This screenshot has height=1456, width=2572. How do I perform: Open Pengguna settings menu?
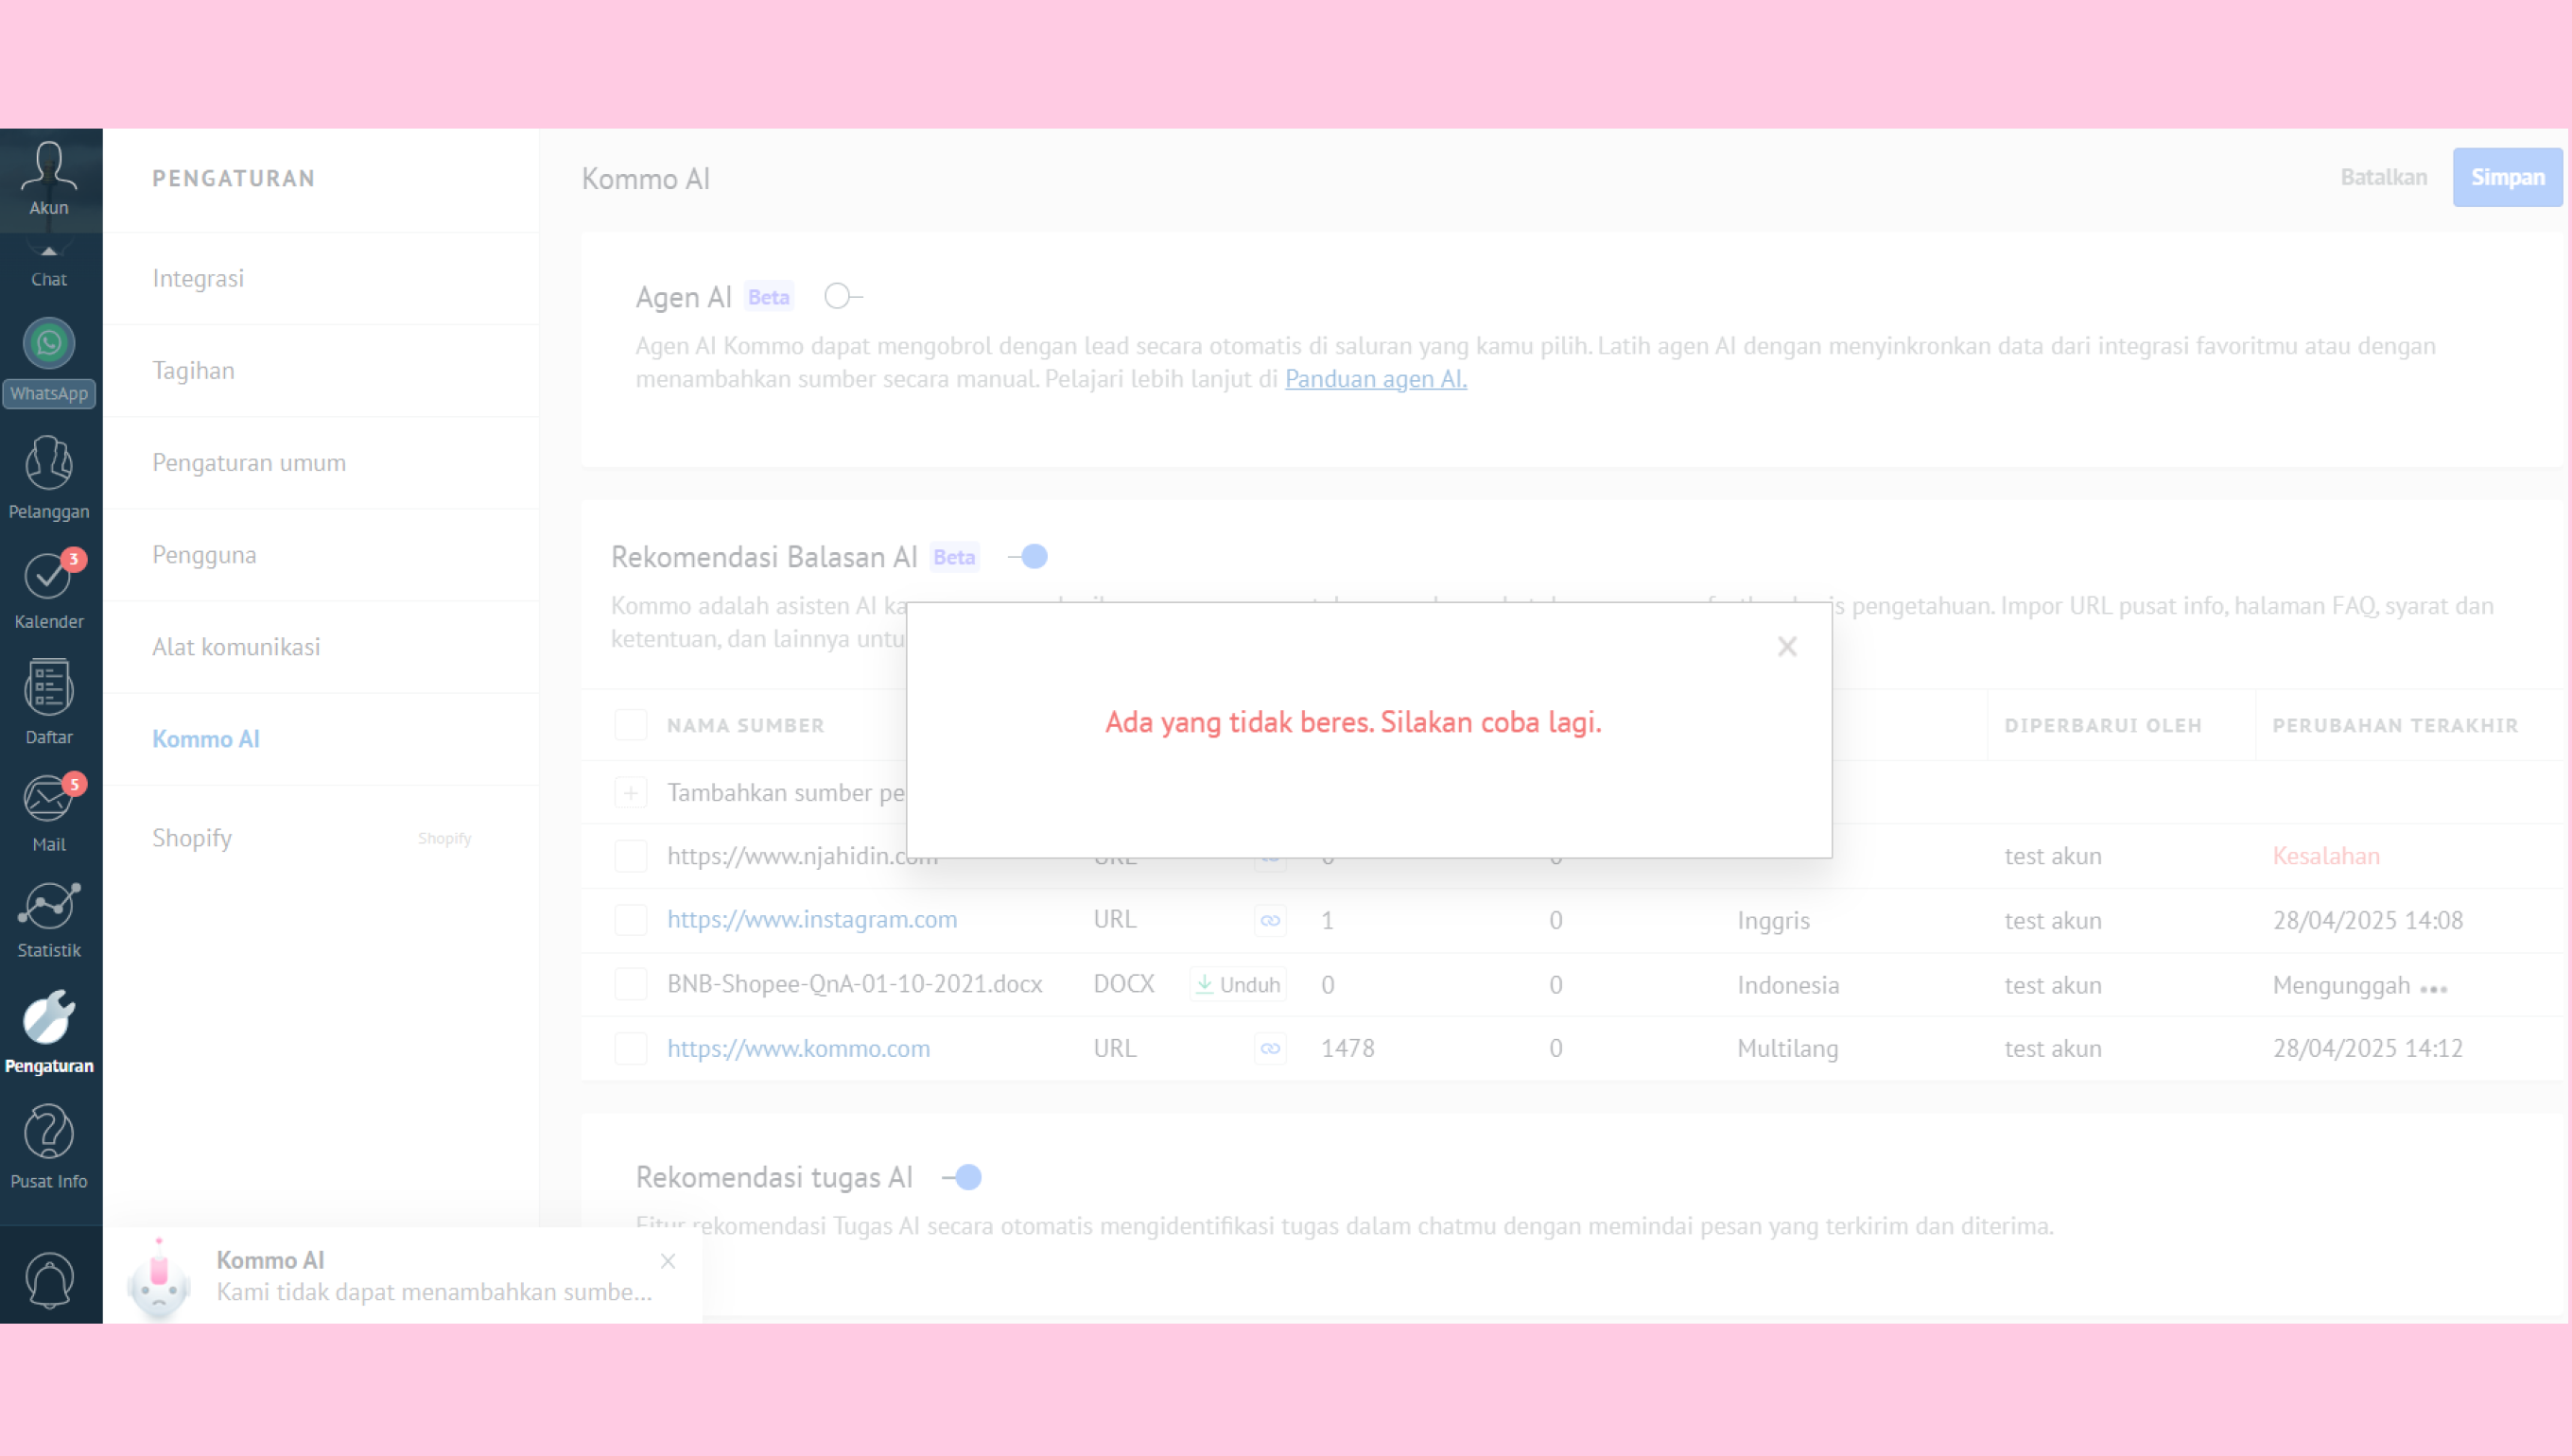(x=320, y=554)
